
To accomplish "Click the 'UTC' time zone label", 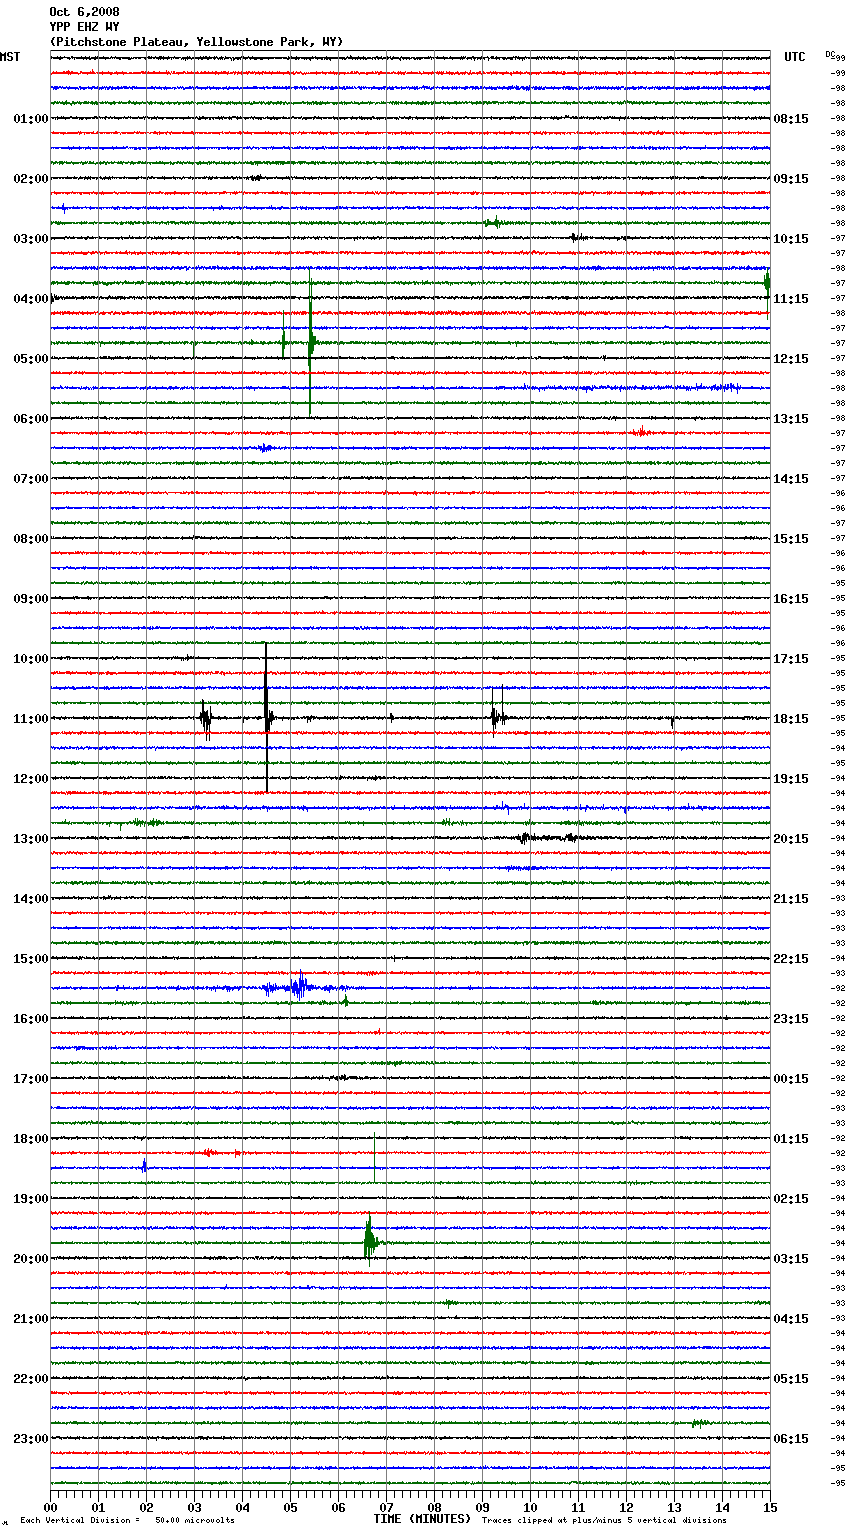I will click(794, 57).
